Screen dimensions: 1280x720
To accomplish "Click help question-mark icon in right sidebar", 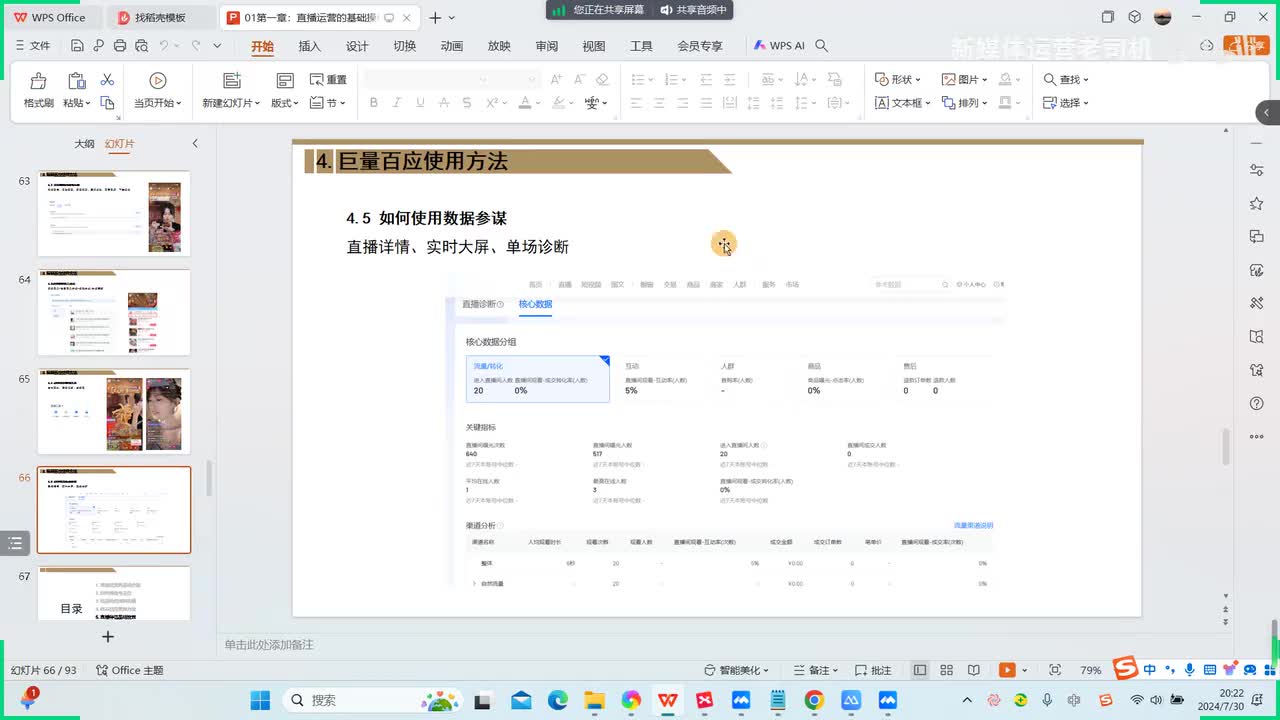I will pyautogui.click(x=1257, y=403).
